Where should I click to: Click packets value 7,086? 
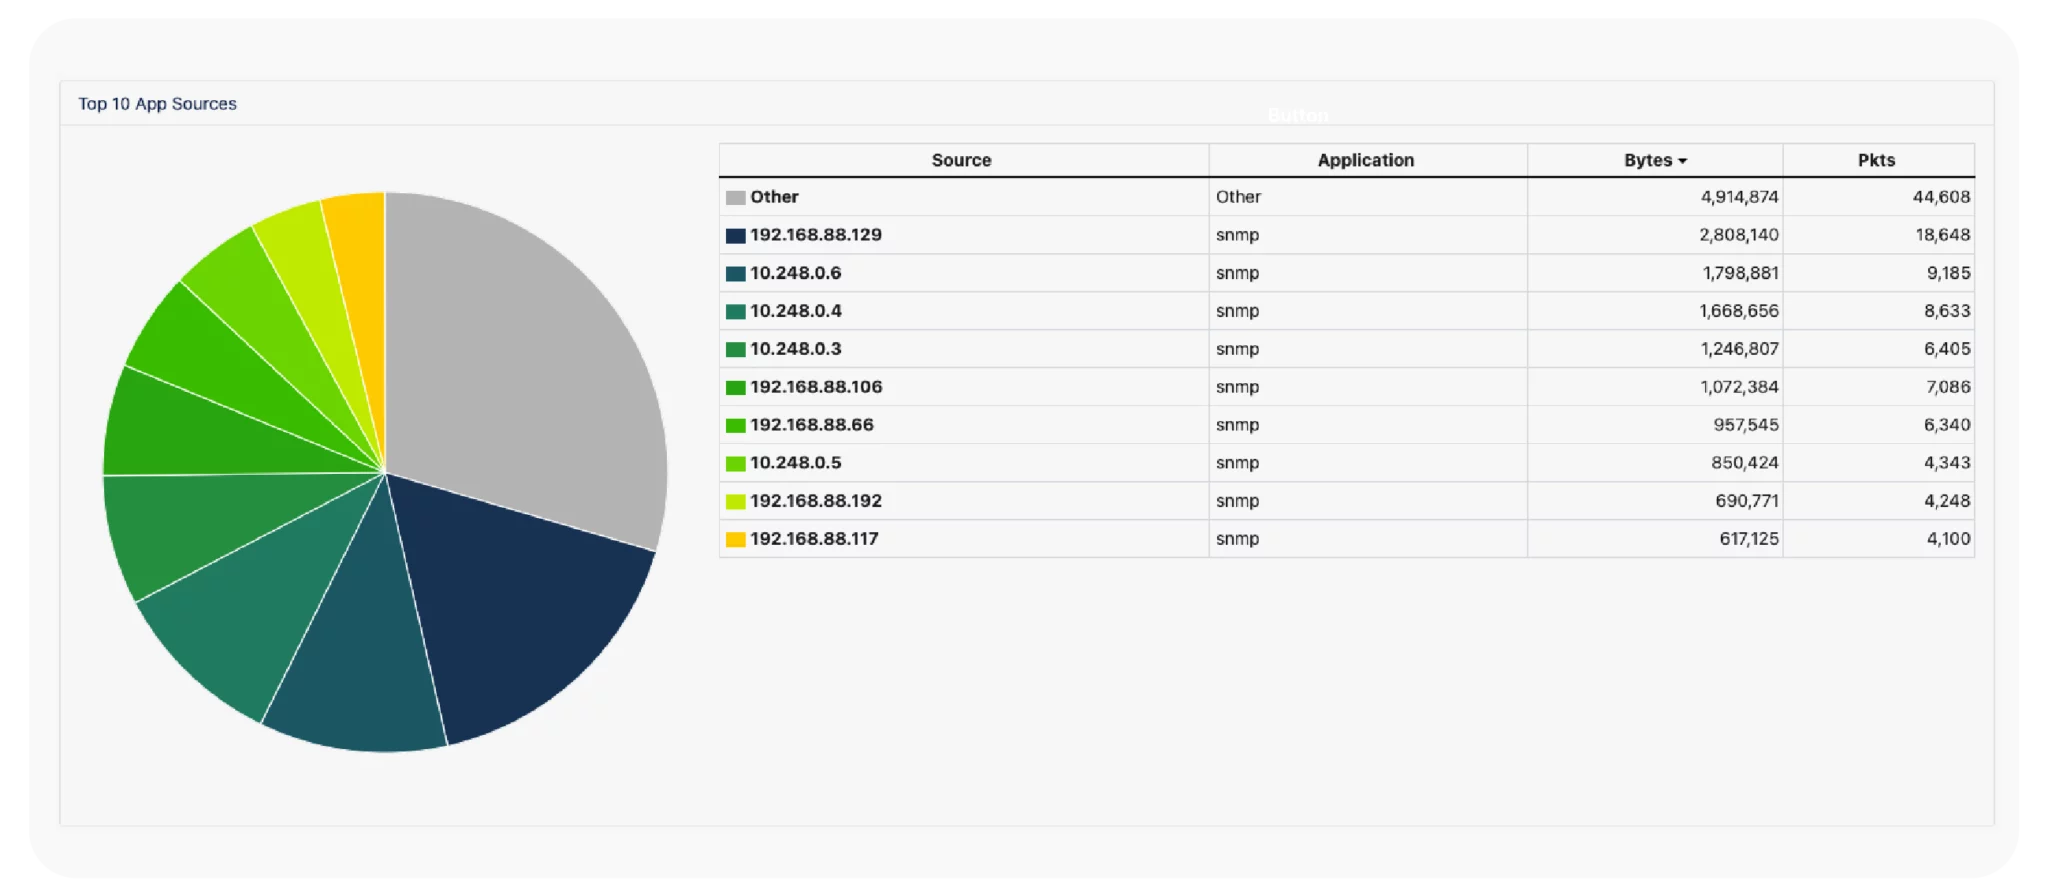[1948, 387]
